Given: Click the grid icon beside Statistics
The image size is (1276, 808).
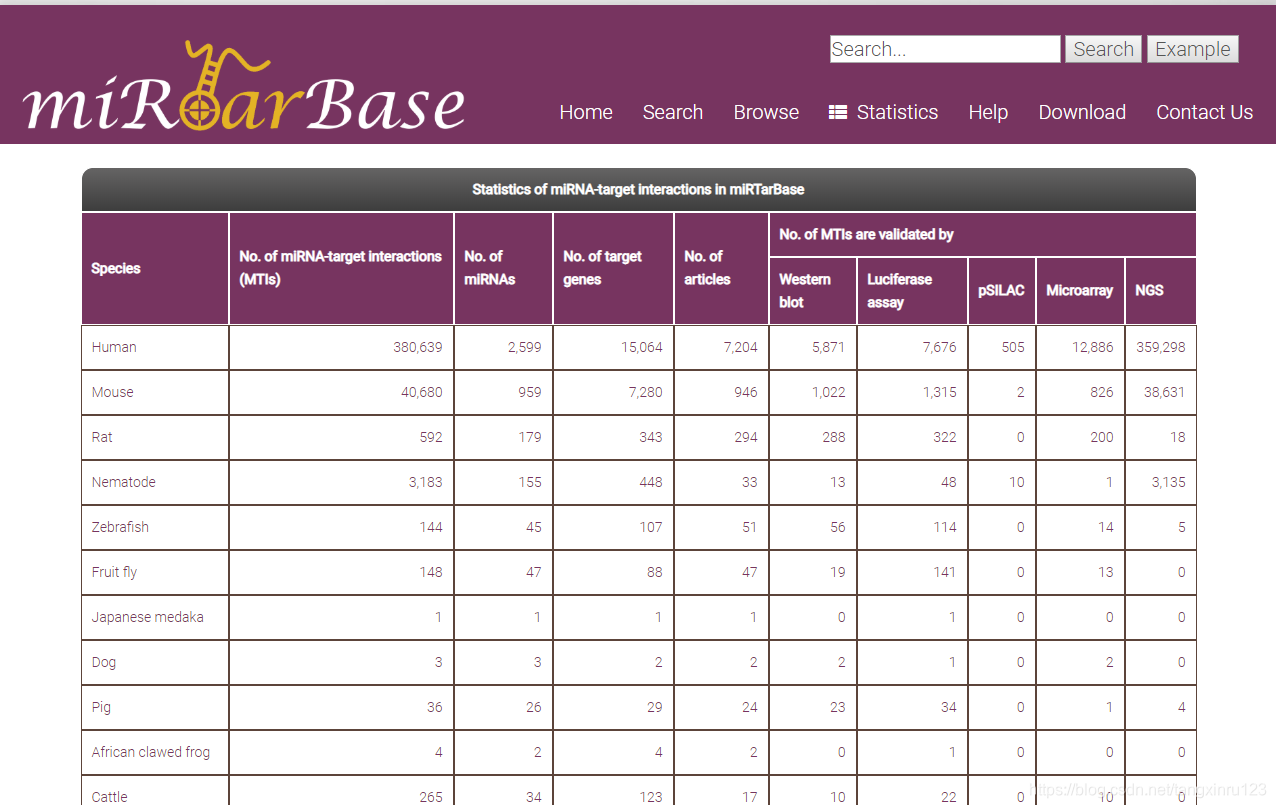Looking at the screenshot, I should 838,112.
